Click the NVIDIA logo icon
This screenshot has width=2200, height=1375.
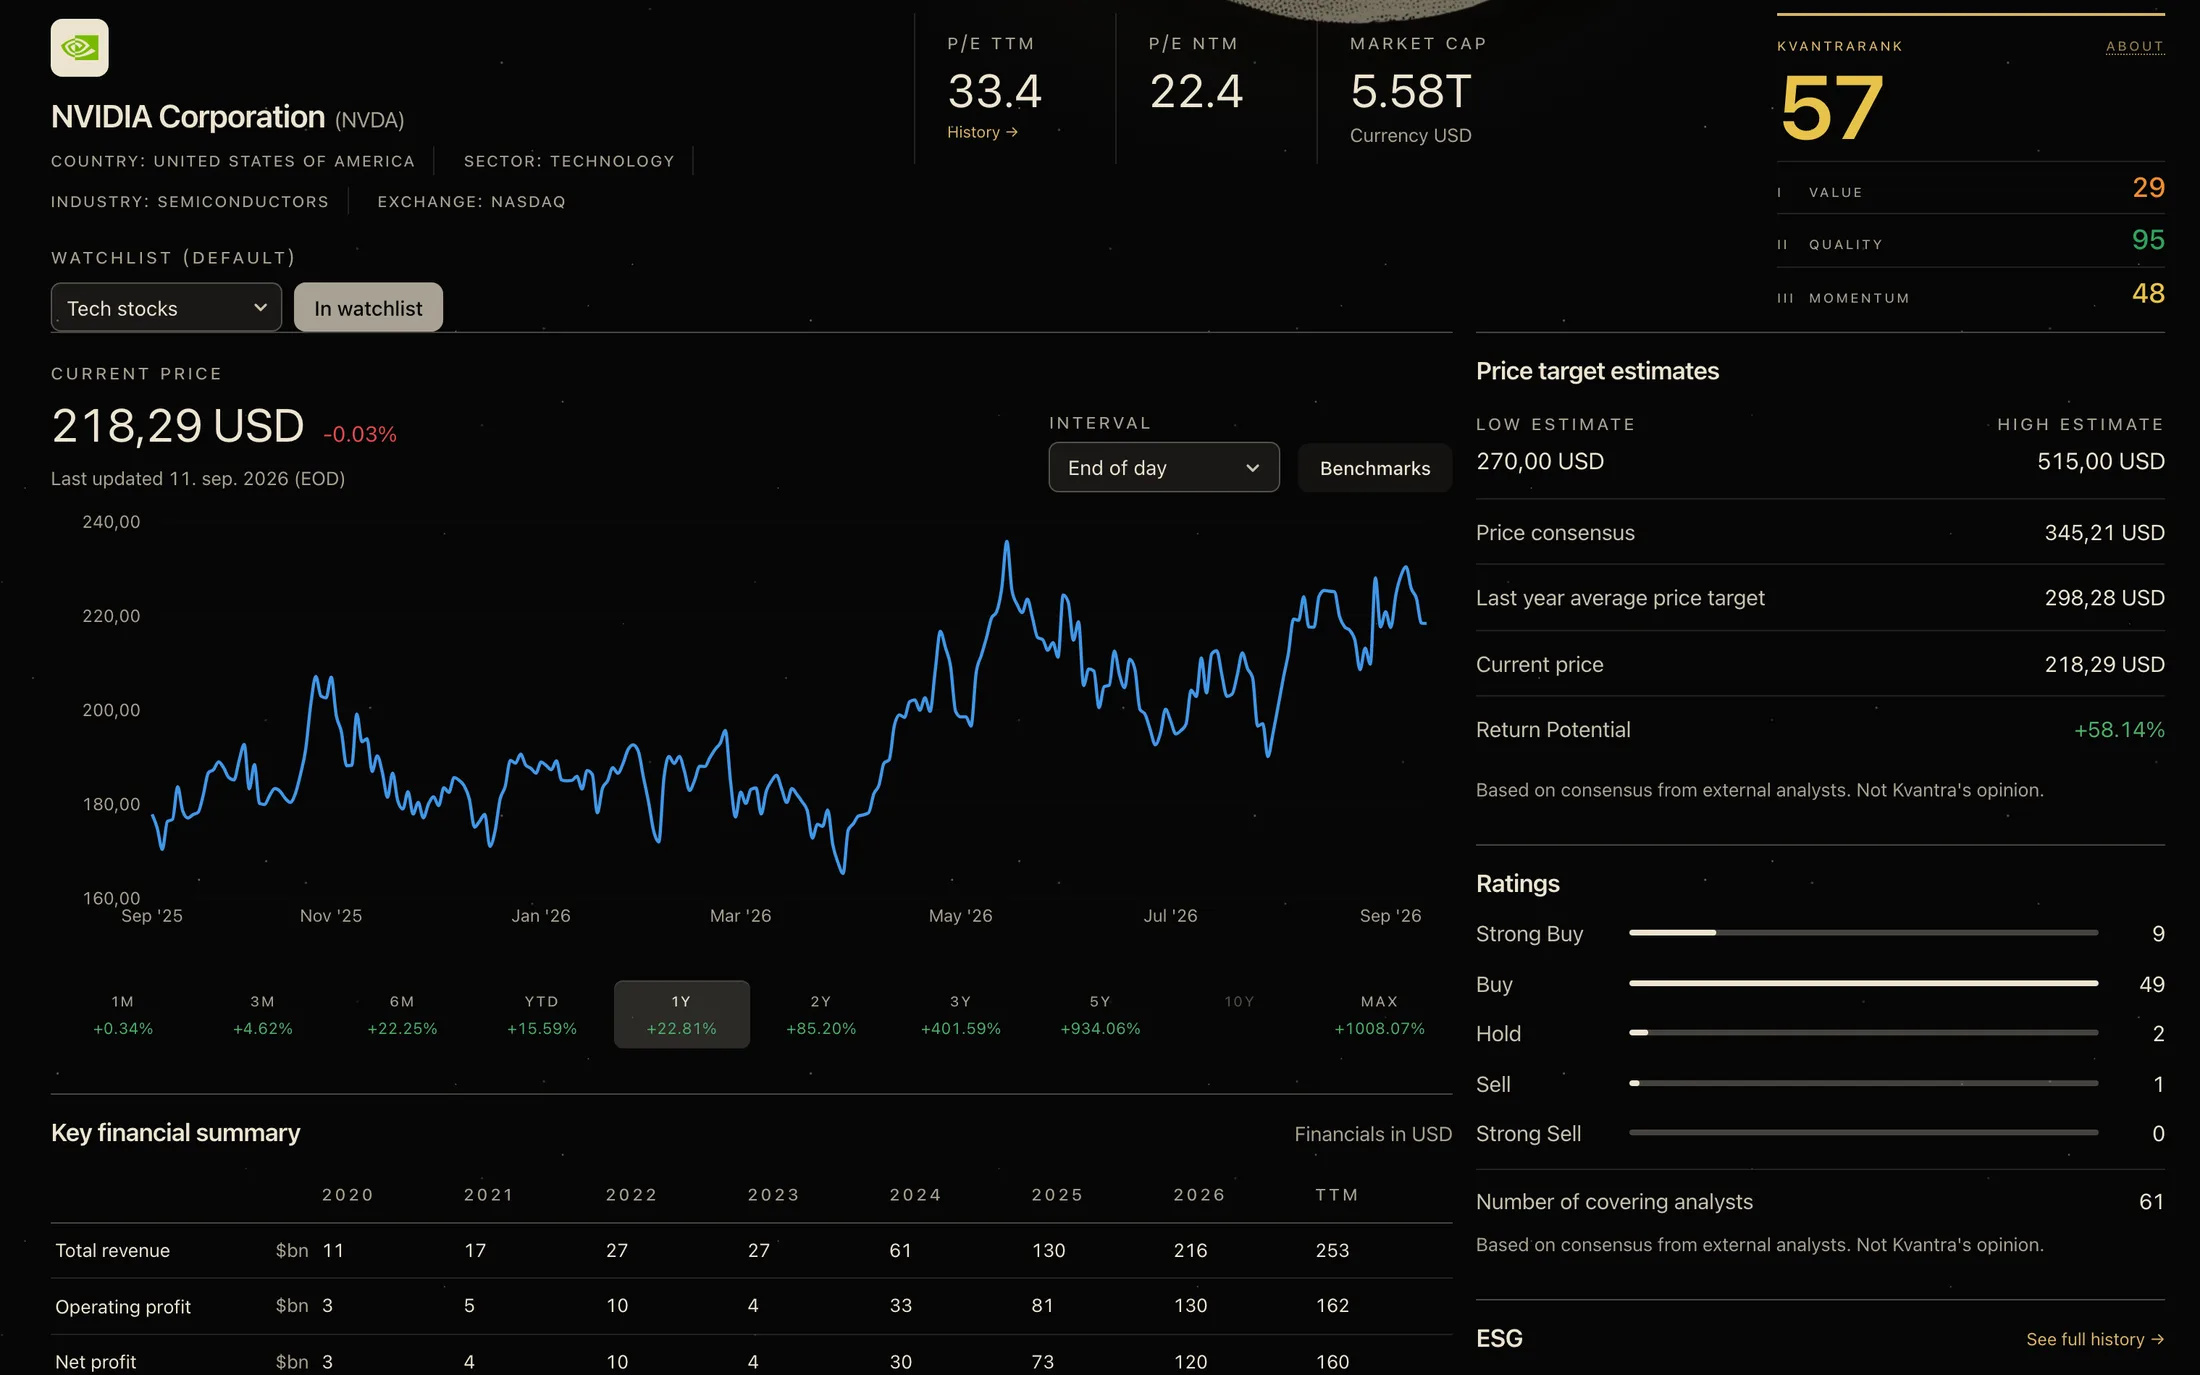80,48
